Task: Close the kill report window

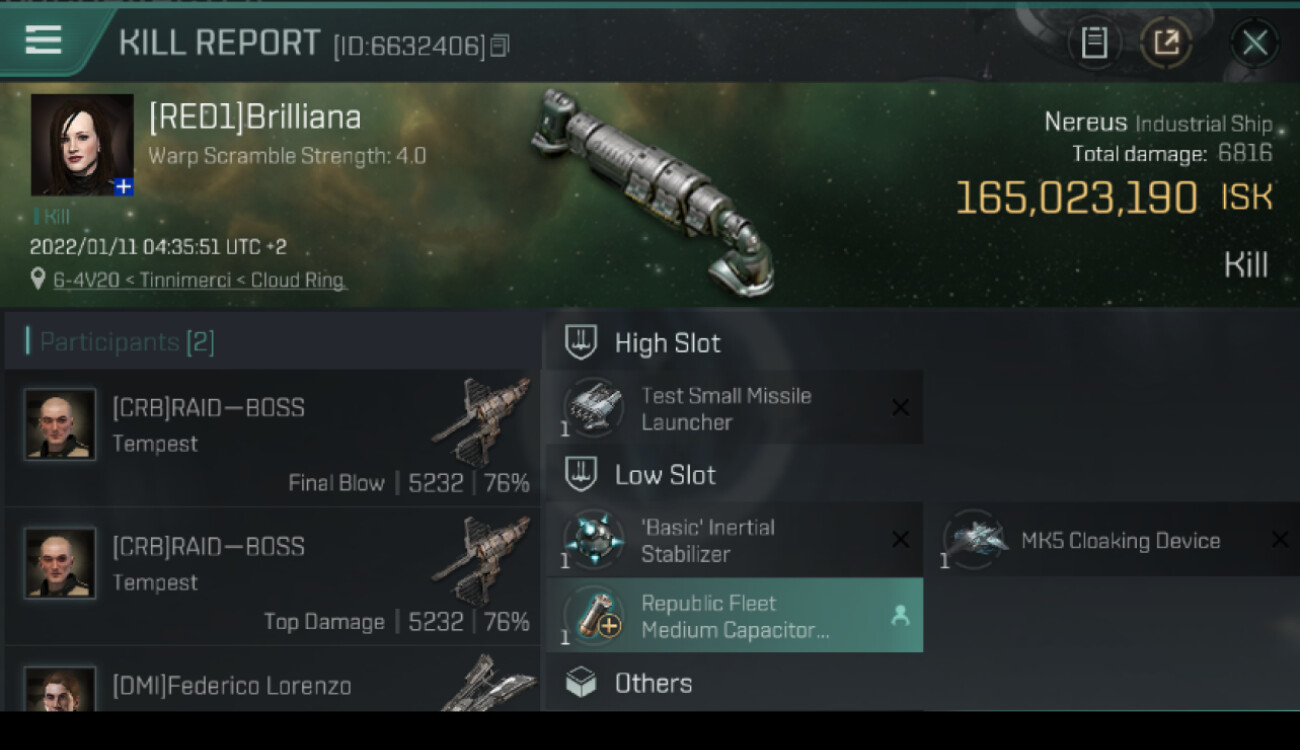Action: [1254, 43]
